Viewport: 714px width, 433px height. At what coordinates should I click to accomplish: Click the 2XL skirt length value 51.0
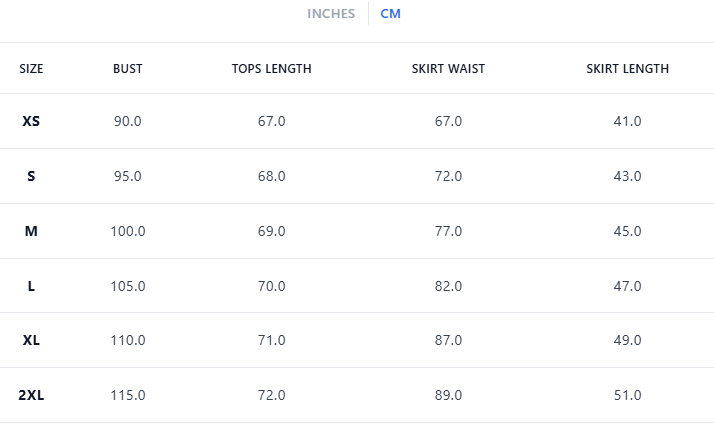tap(627, 395)
